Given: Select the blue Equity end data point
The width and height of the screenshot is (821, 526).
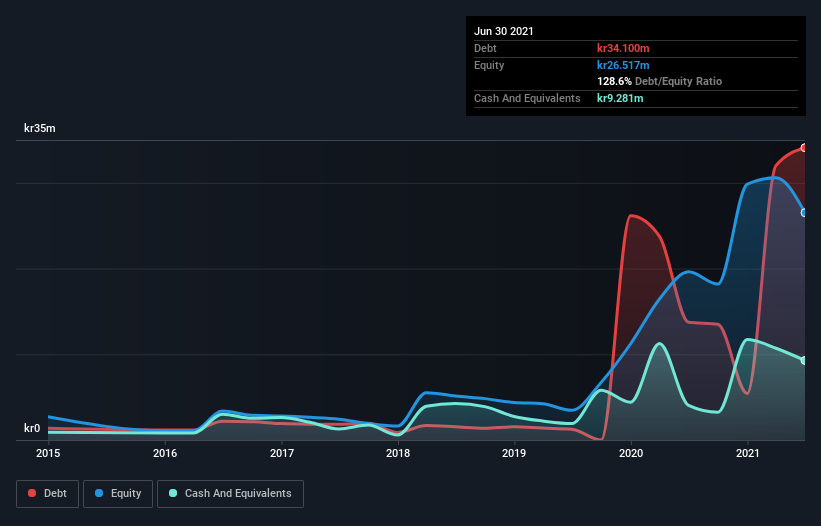Looking at the screenshot, I should [804, 212].
